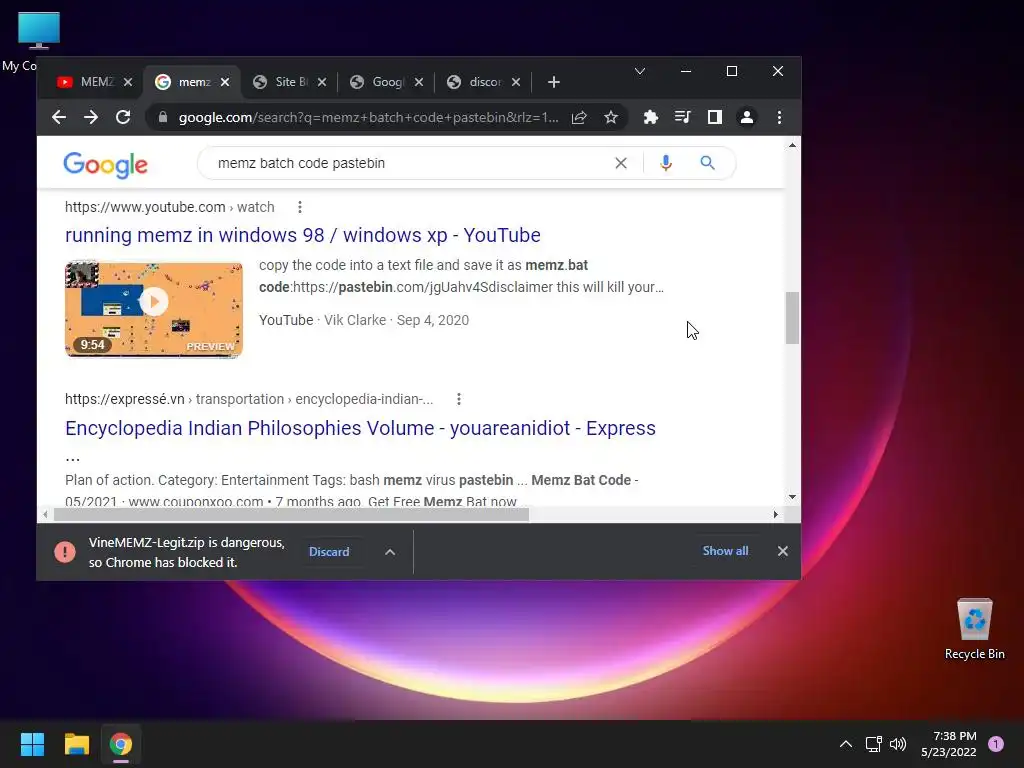Click Chrome's forward navigation arrow

91,118
